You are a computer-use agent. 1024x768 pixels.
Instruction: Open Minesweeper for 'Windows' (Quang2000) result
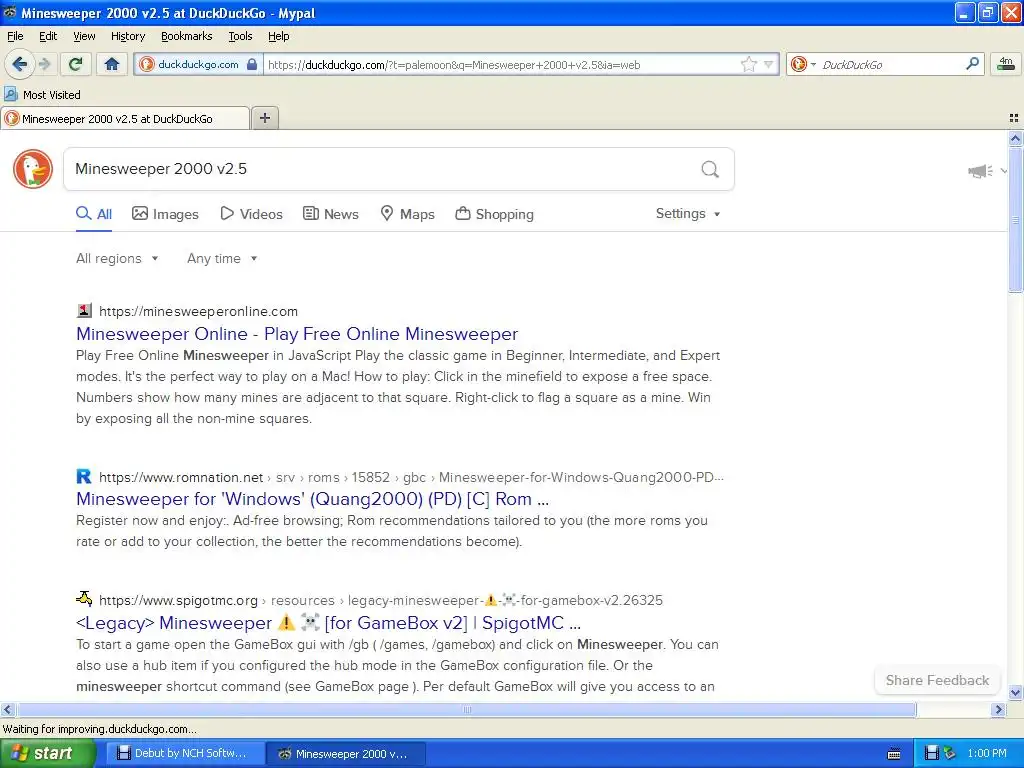point(312,499)
